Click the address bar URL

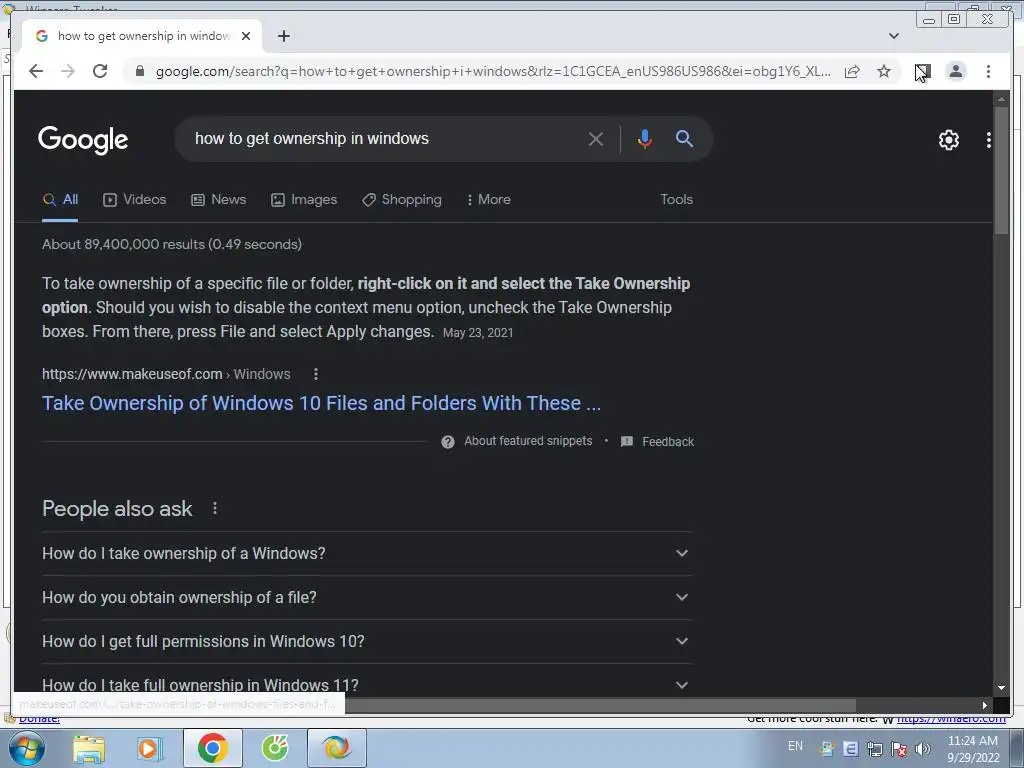tap(493, 71)
